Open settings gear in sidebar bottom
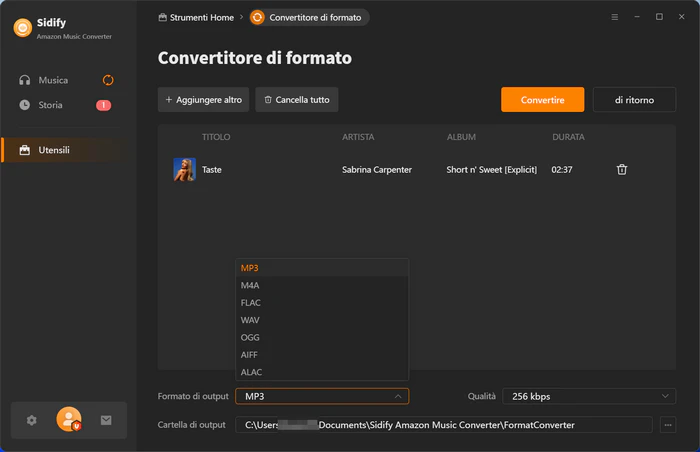This screenshot has width=700, height=452. pyautogui.click(x=31, y=420)
